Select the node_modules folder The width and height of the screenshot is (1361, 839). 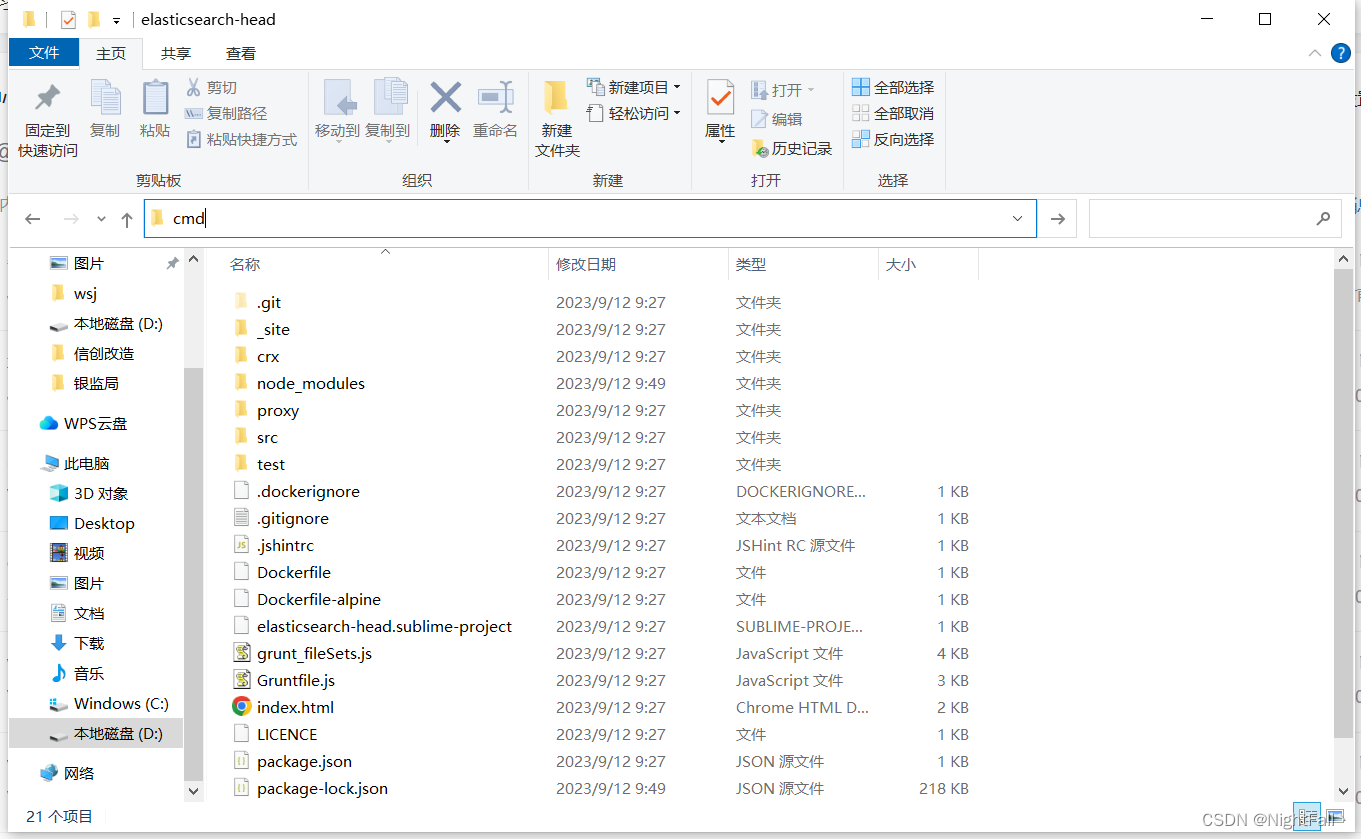tap(310, 383)
